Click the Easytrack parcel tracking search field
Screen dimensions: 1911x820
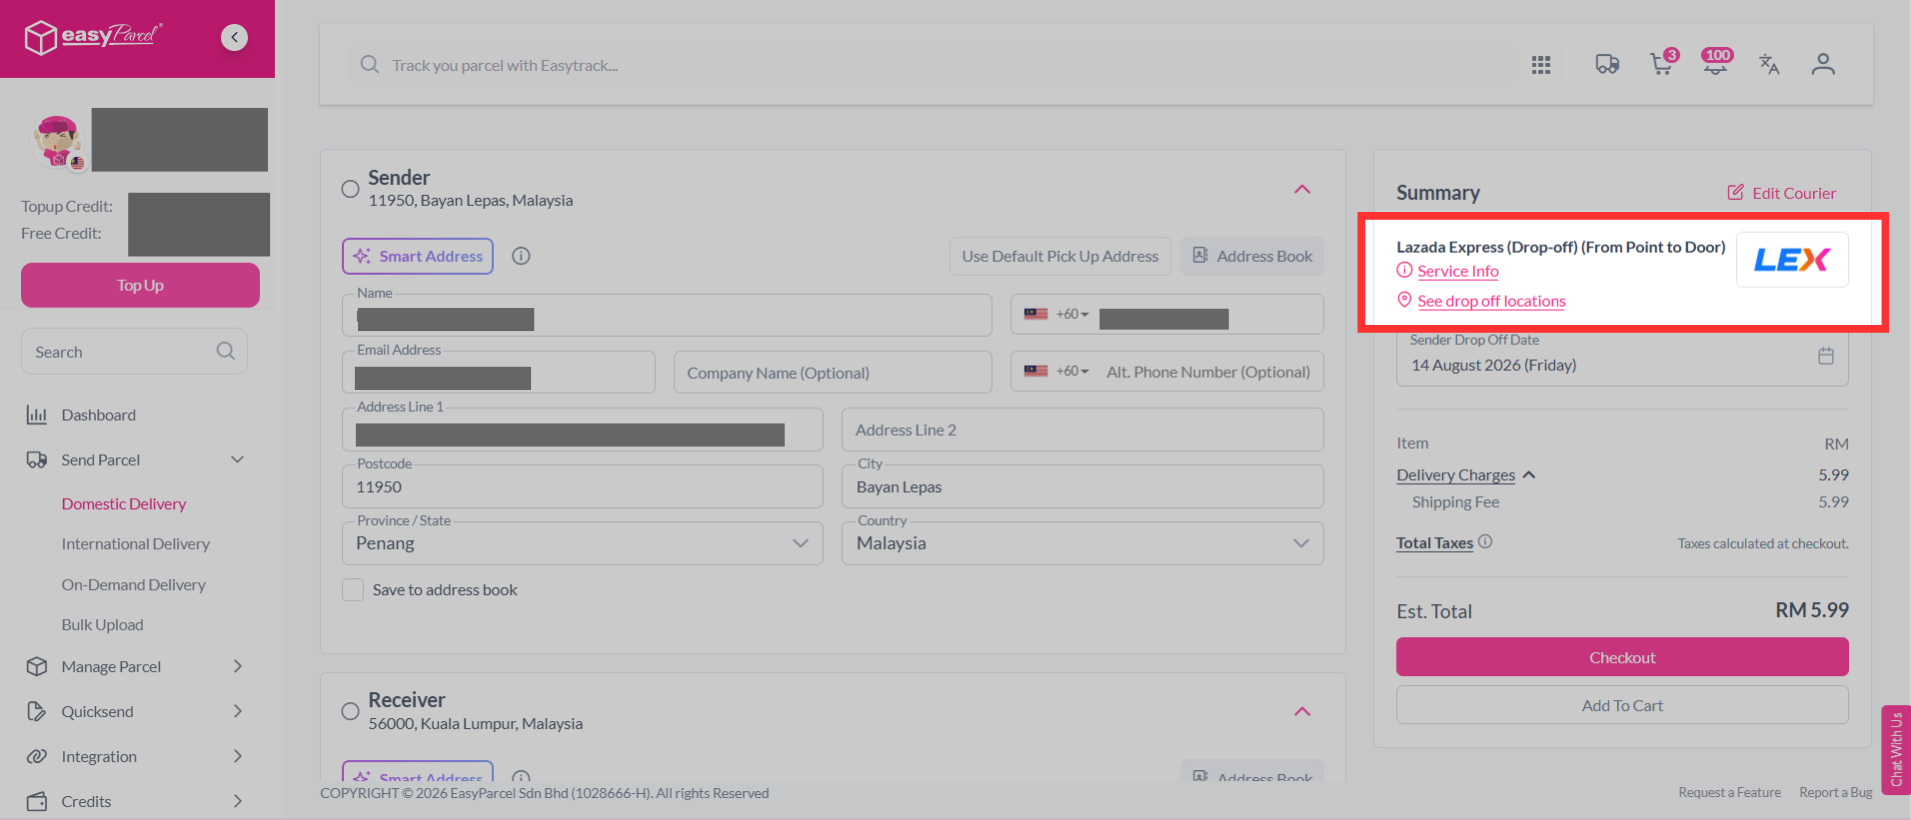tap(930, 65)
